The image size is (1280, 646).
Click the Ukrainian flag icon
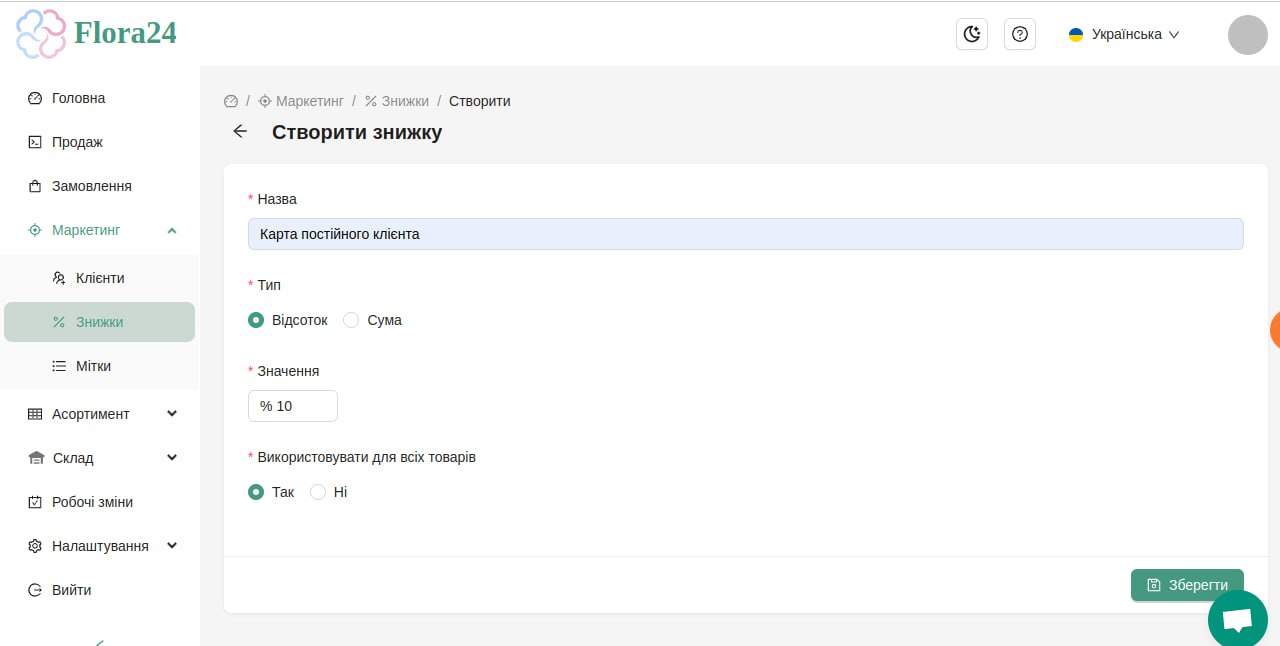point(1076,34)
